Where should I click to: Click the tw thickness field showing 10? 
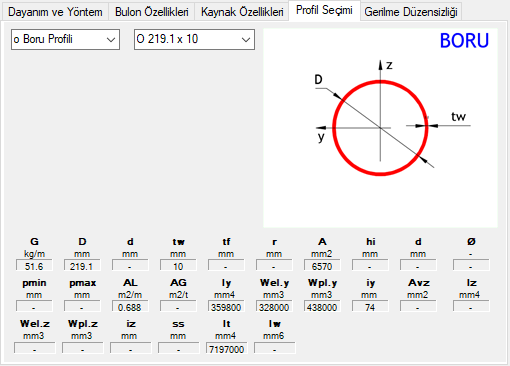point(178,266)
